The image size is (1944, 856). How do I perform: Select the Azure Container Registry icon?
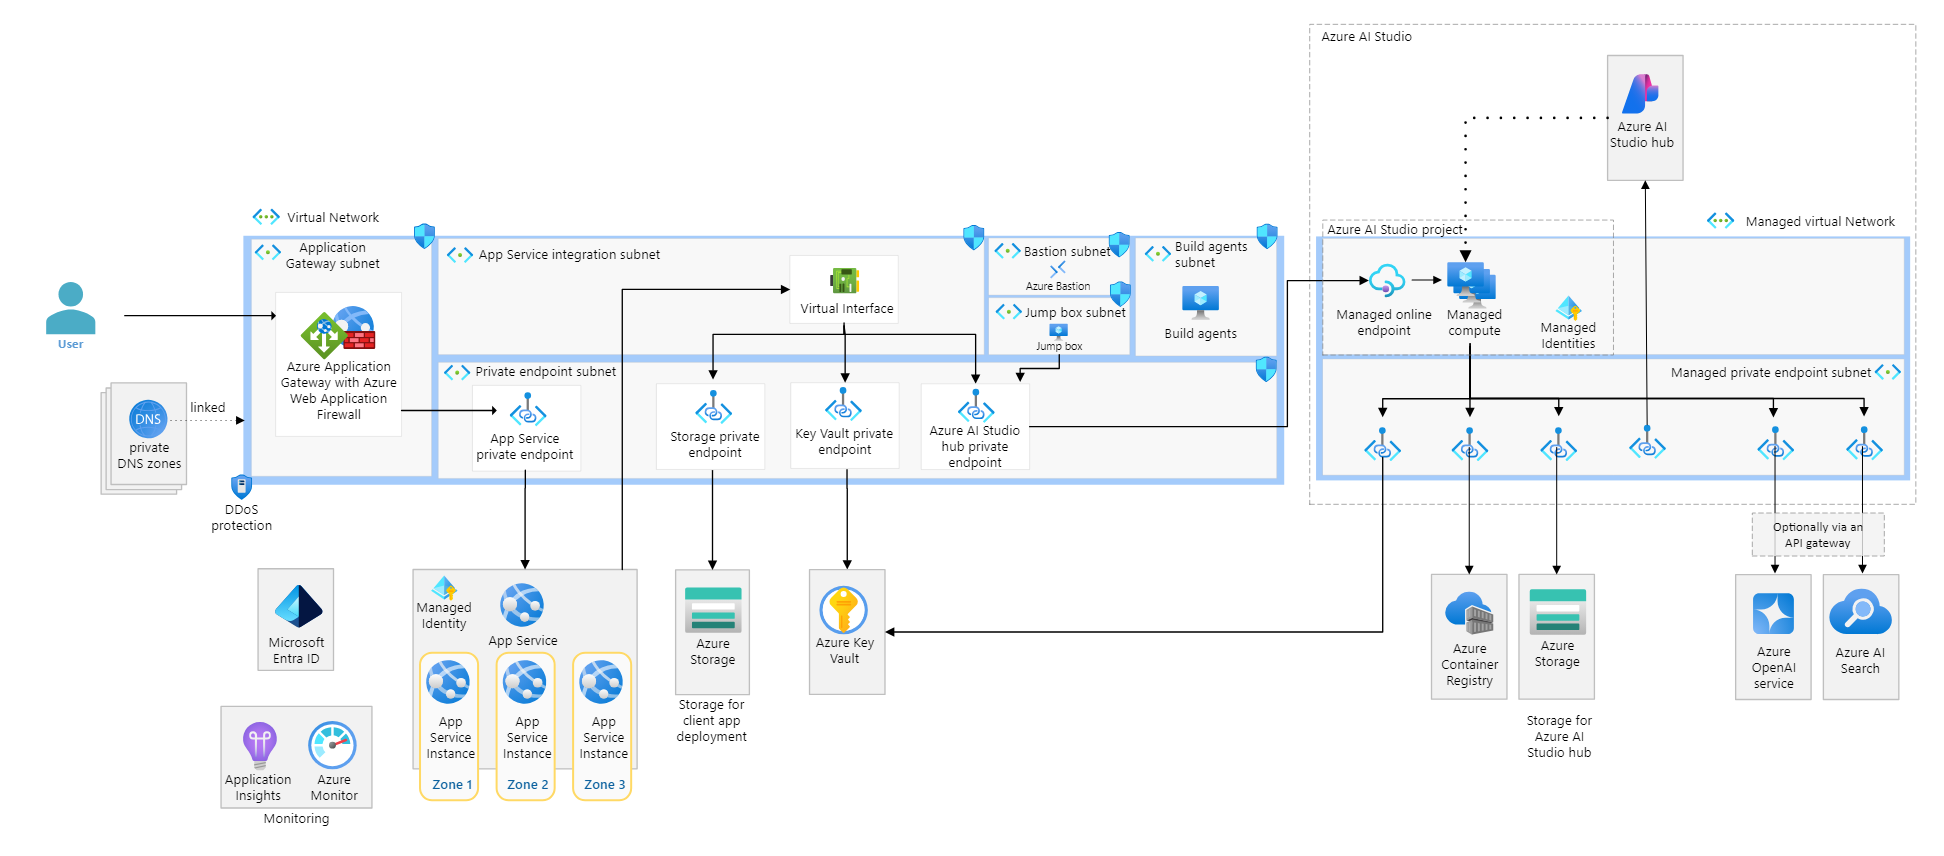click(x=1469, y=613)
